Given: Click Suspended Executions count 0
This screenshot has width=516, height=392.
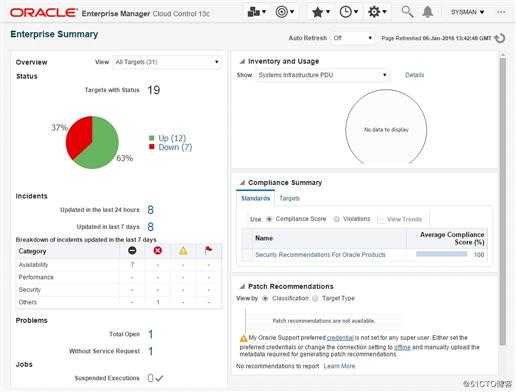Looking at the screenshot, I should 150,378.
